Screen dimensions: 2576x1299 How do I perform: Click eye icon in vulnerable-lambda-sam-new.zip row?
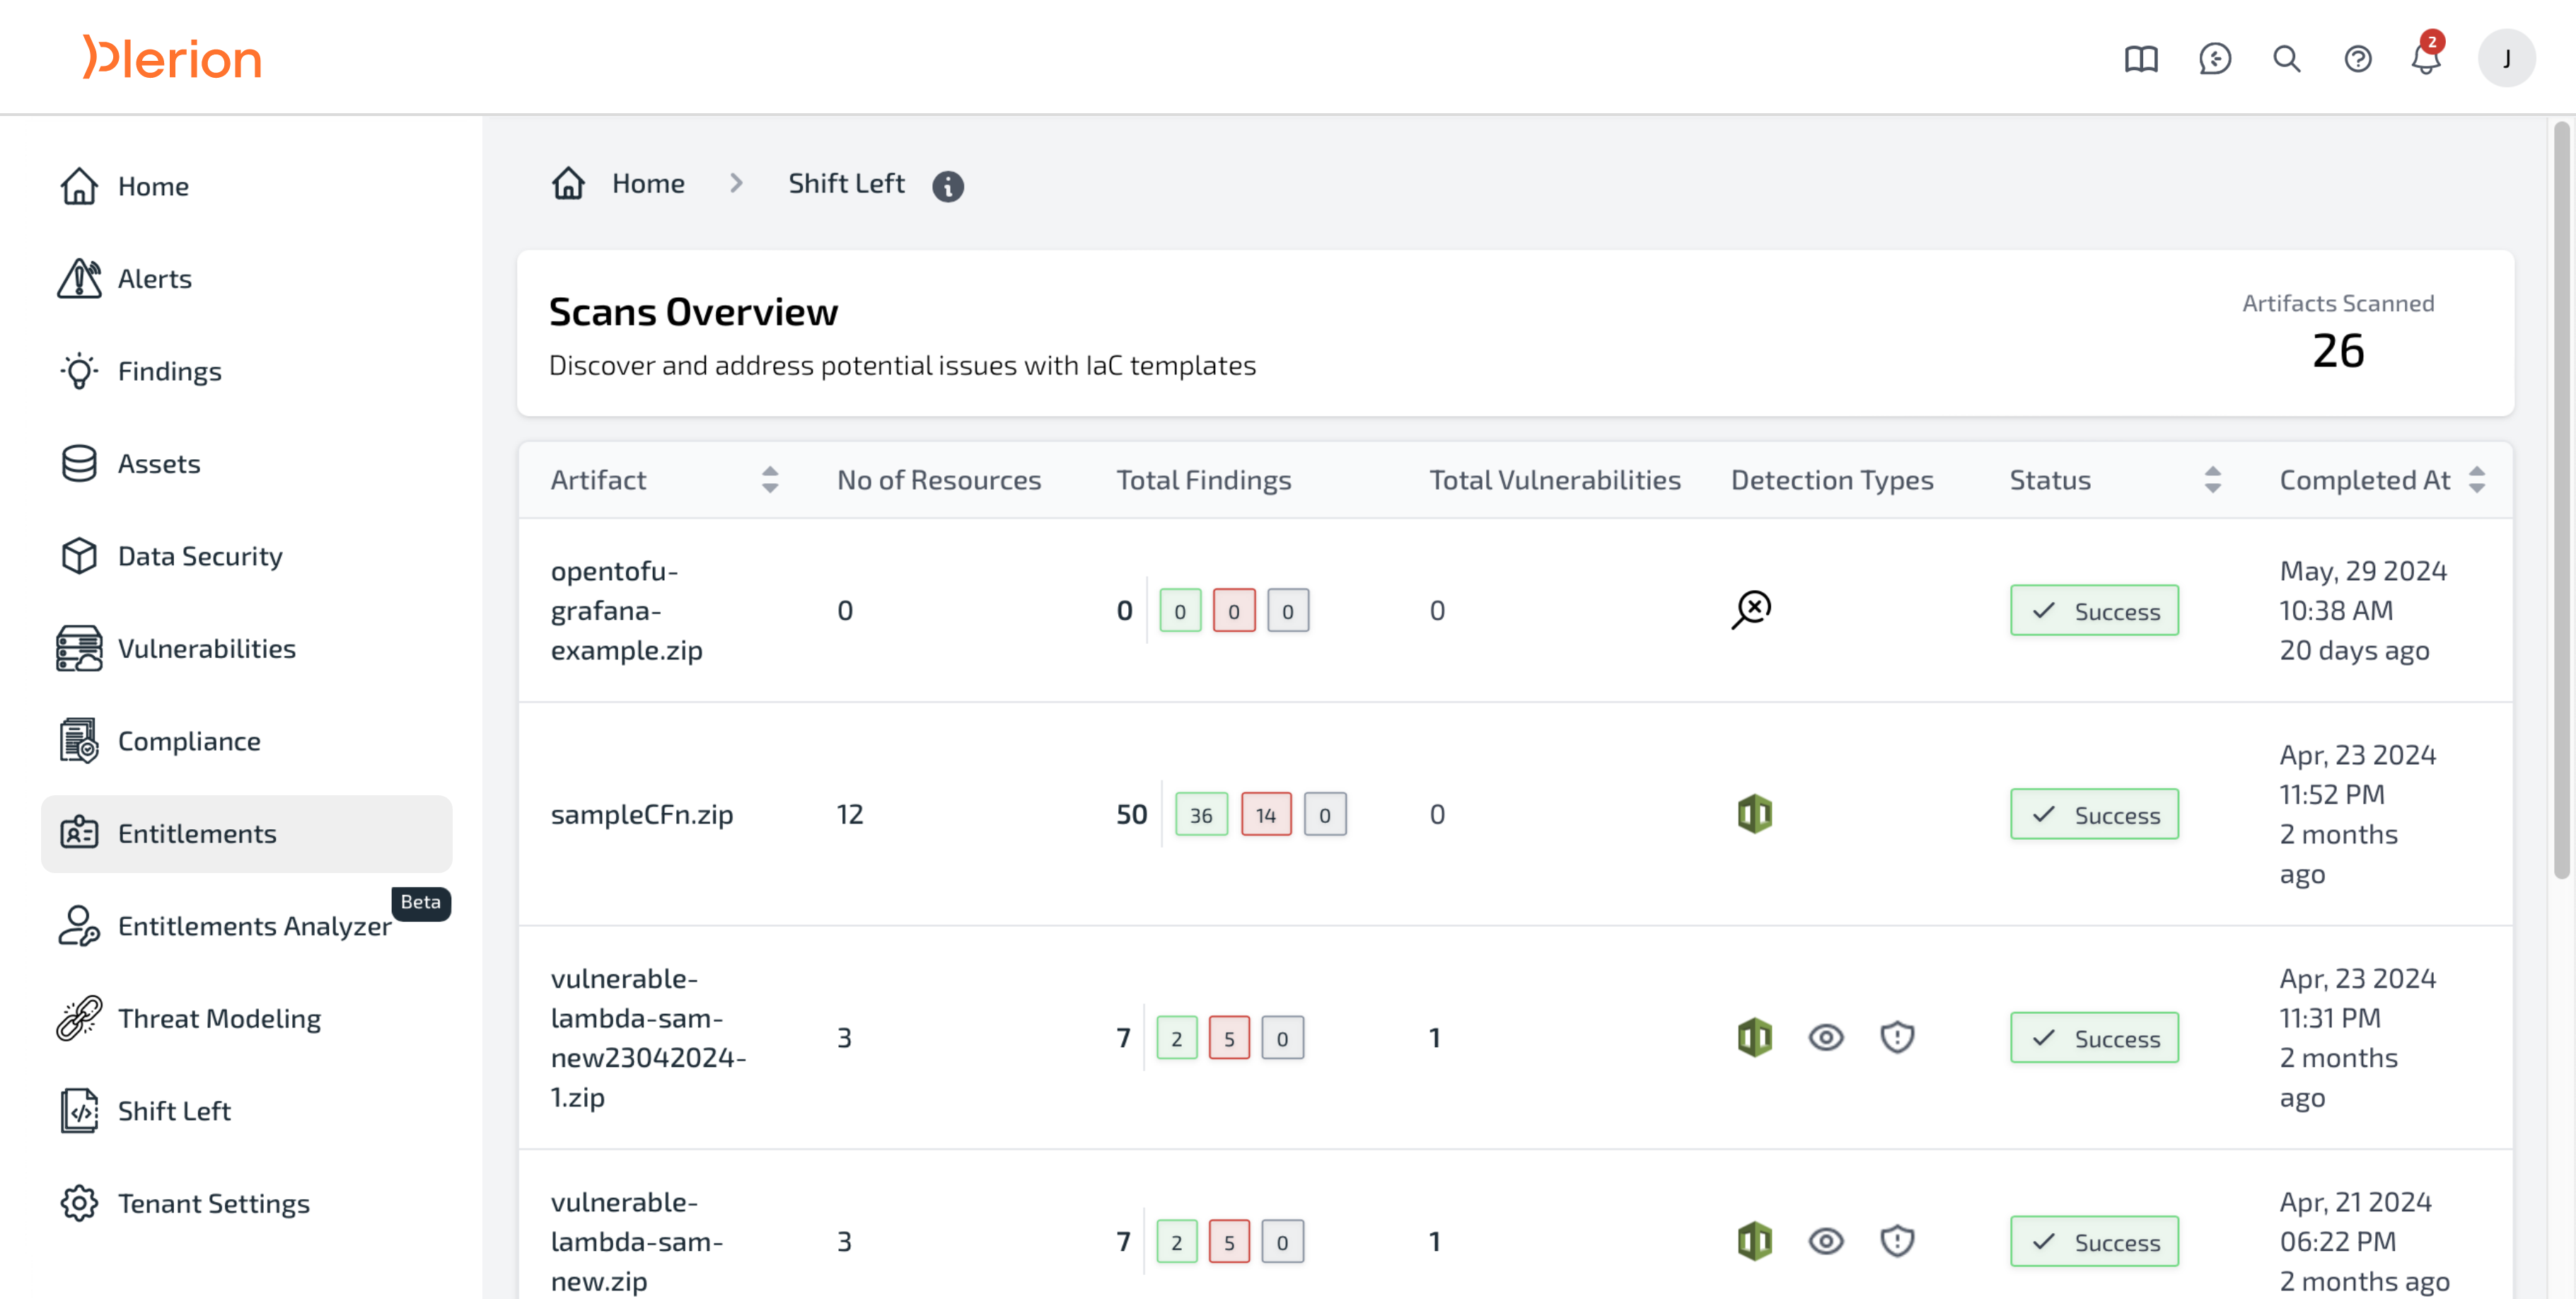[x=1825, y=1241]
